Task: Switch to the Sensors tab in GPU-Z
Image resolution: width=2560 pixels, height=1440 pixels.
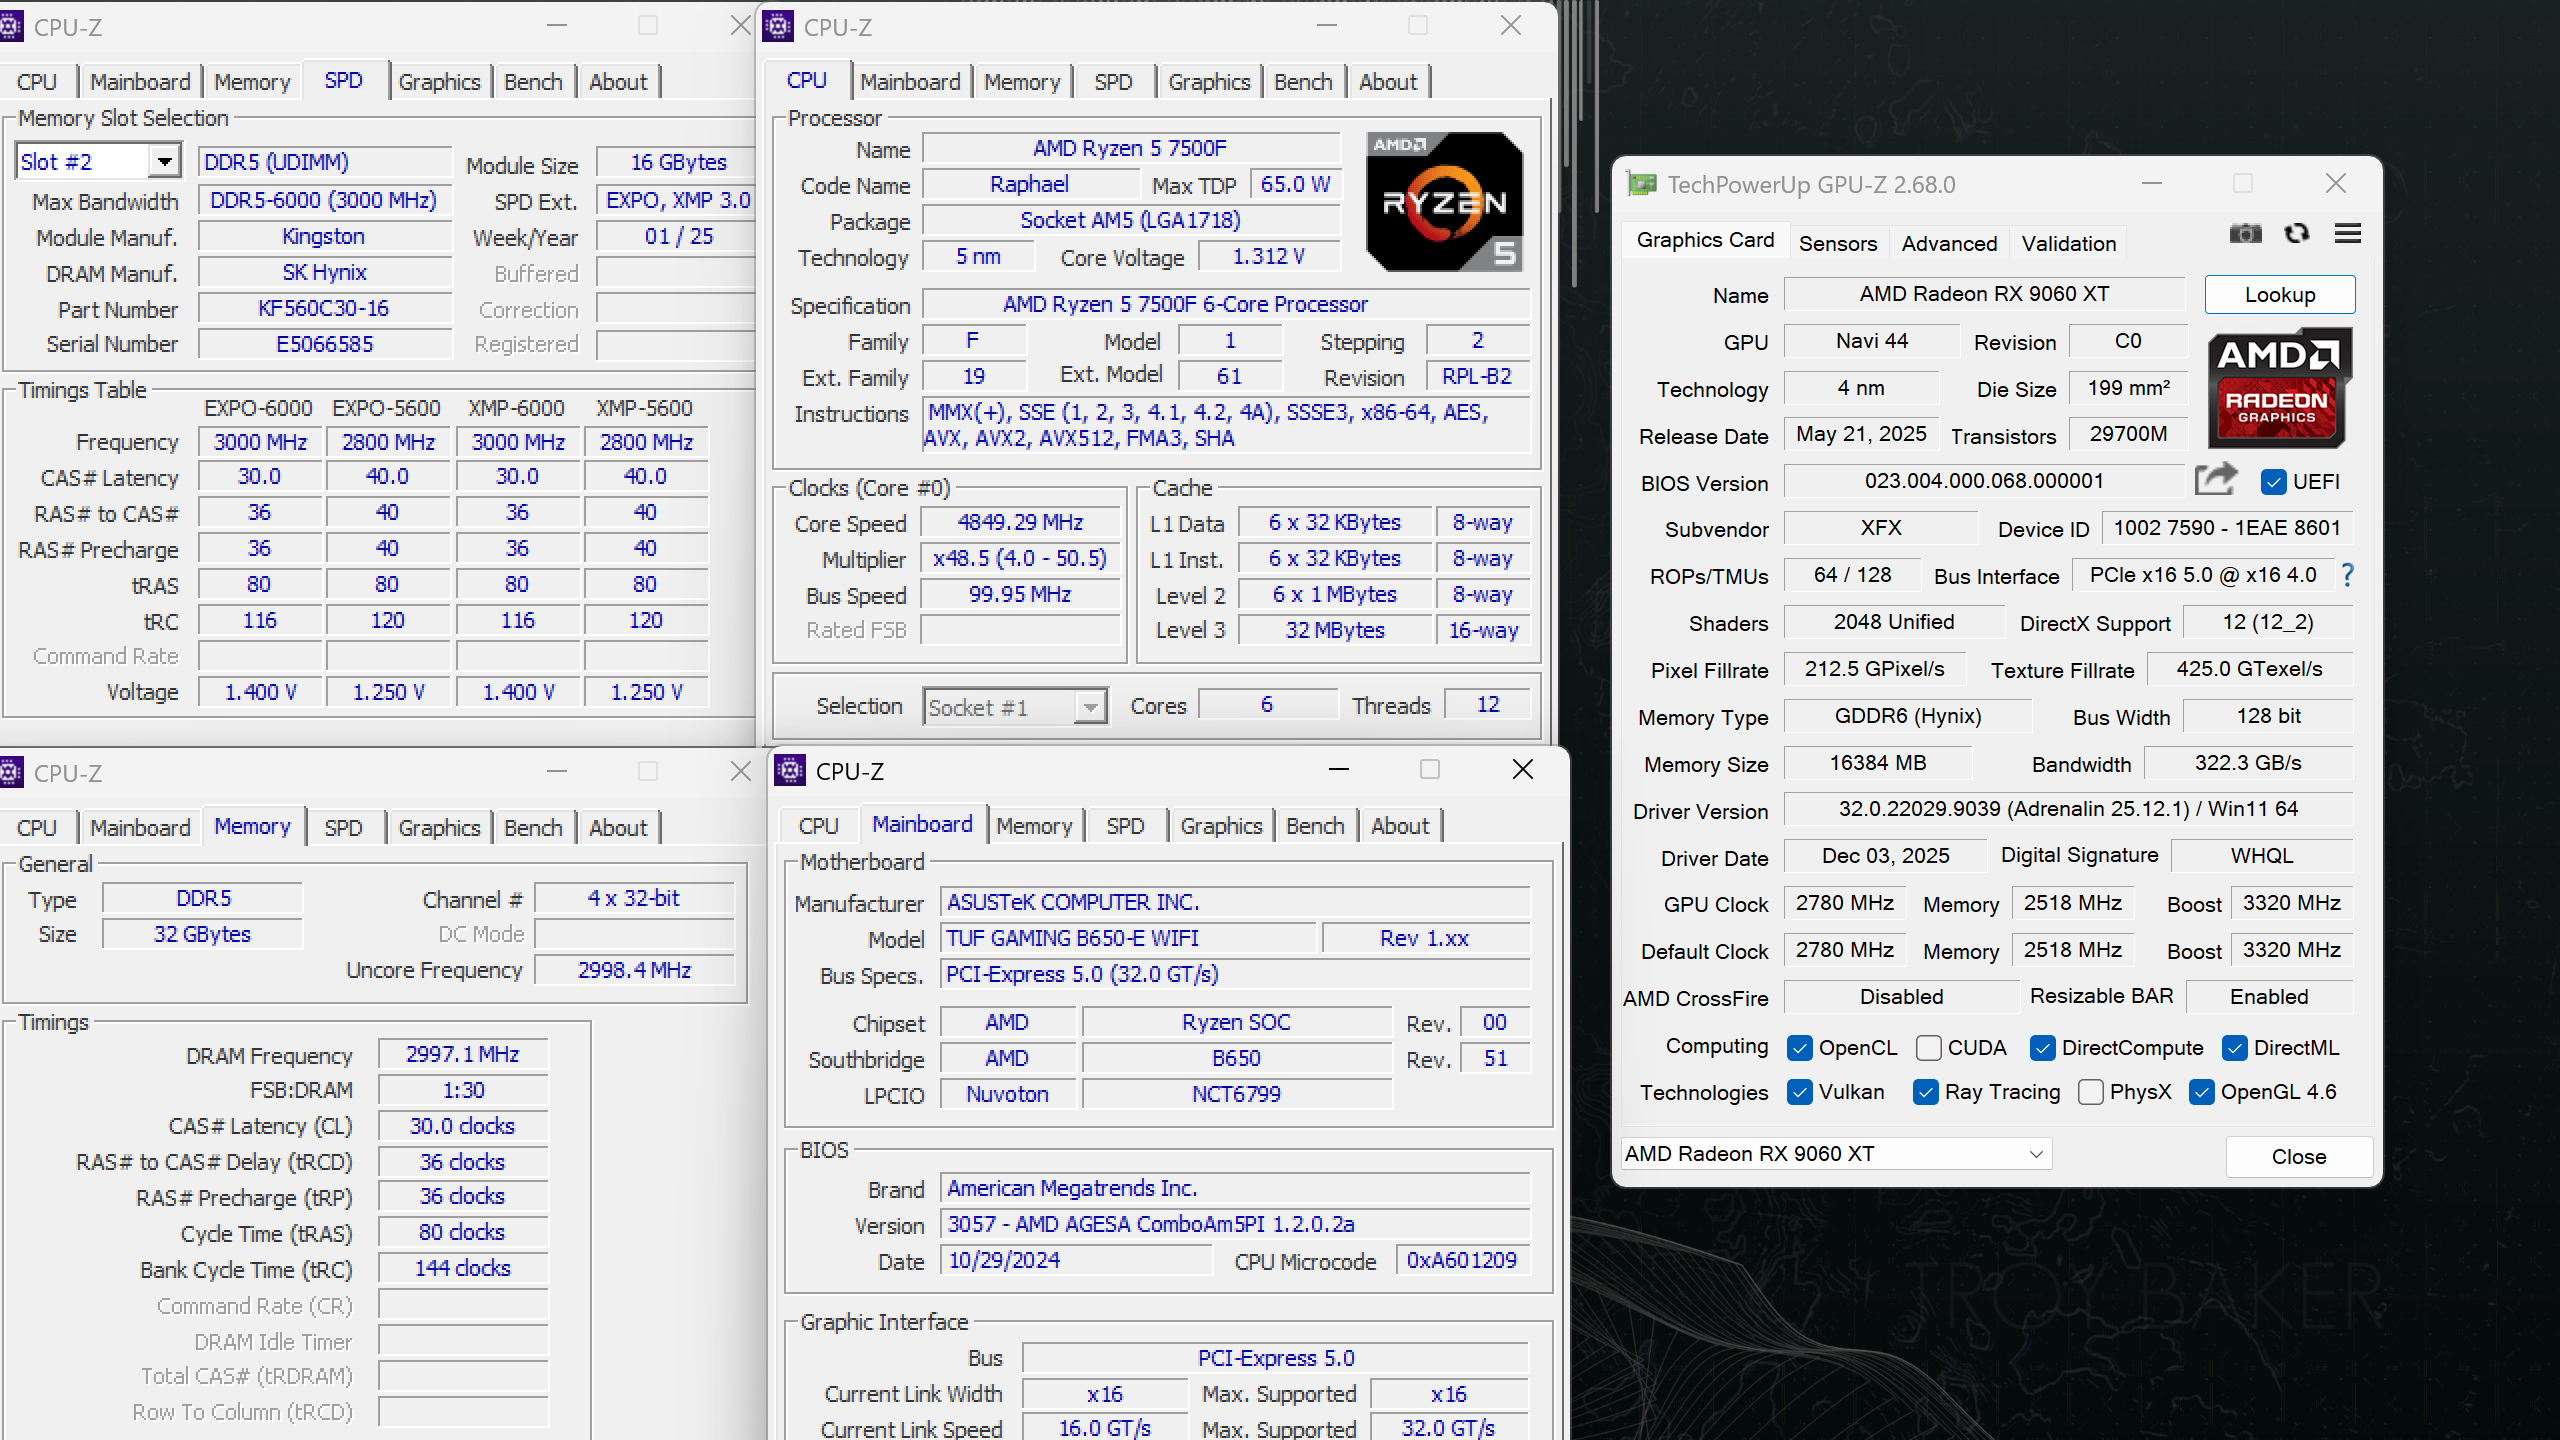Action: pos(1837,243)
